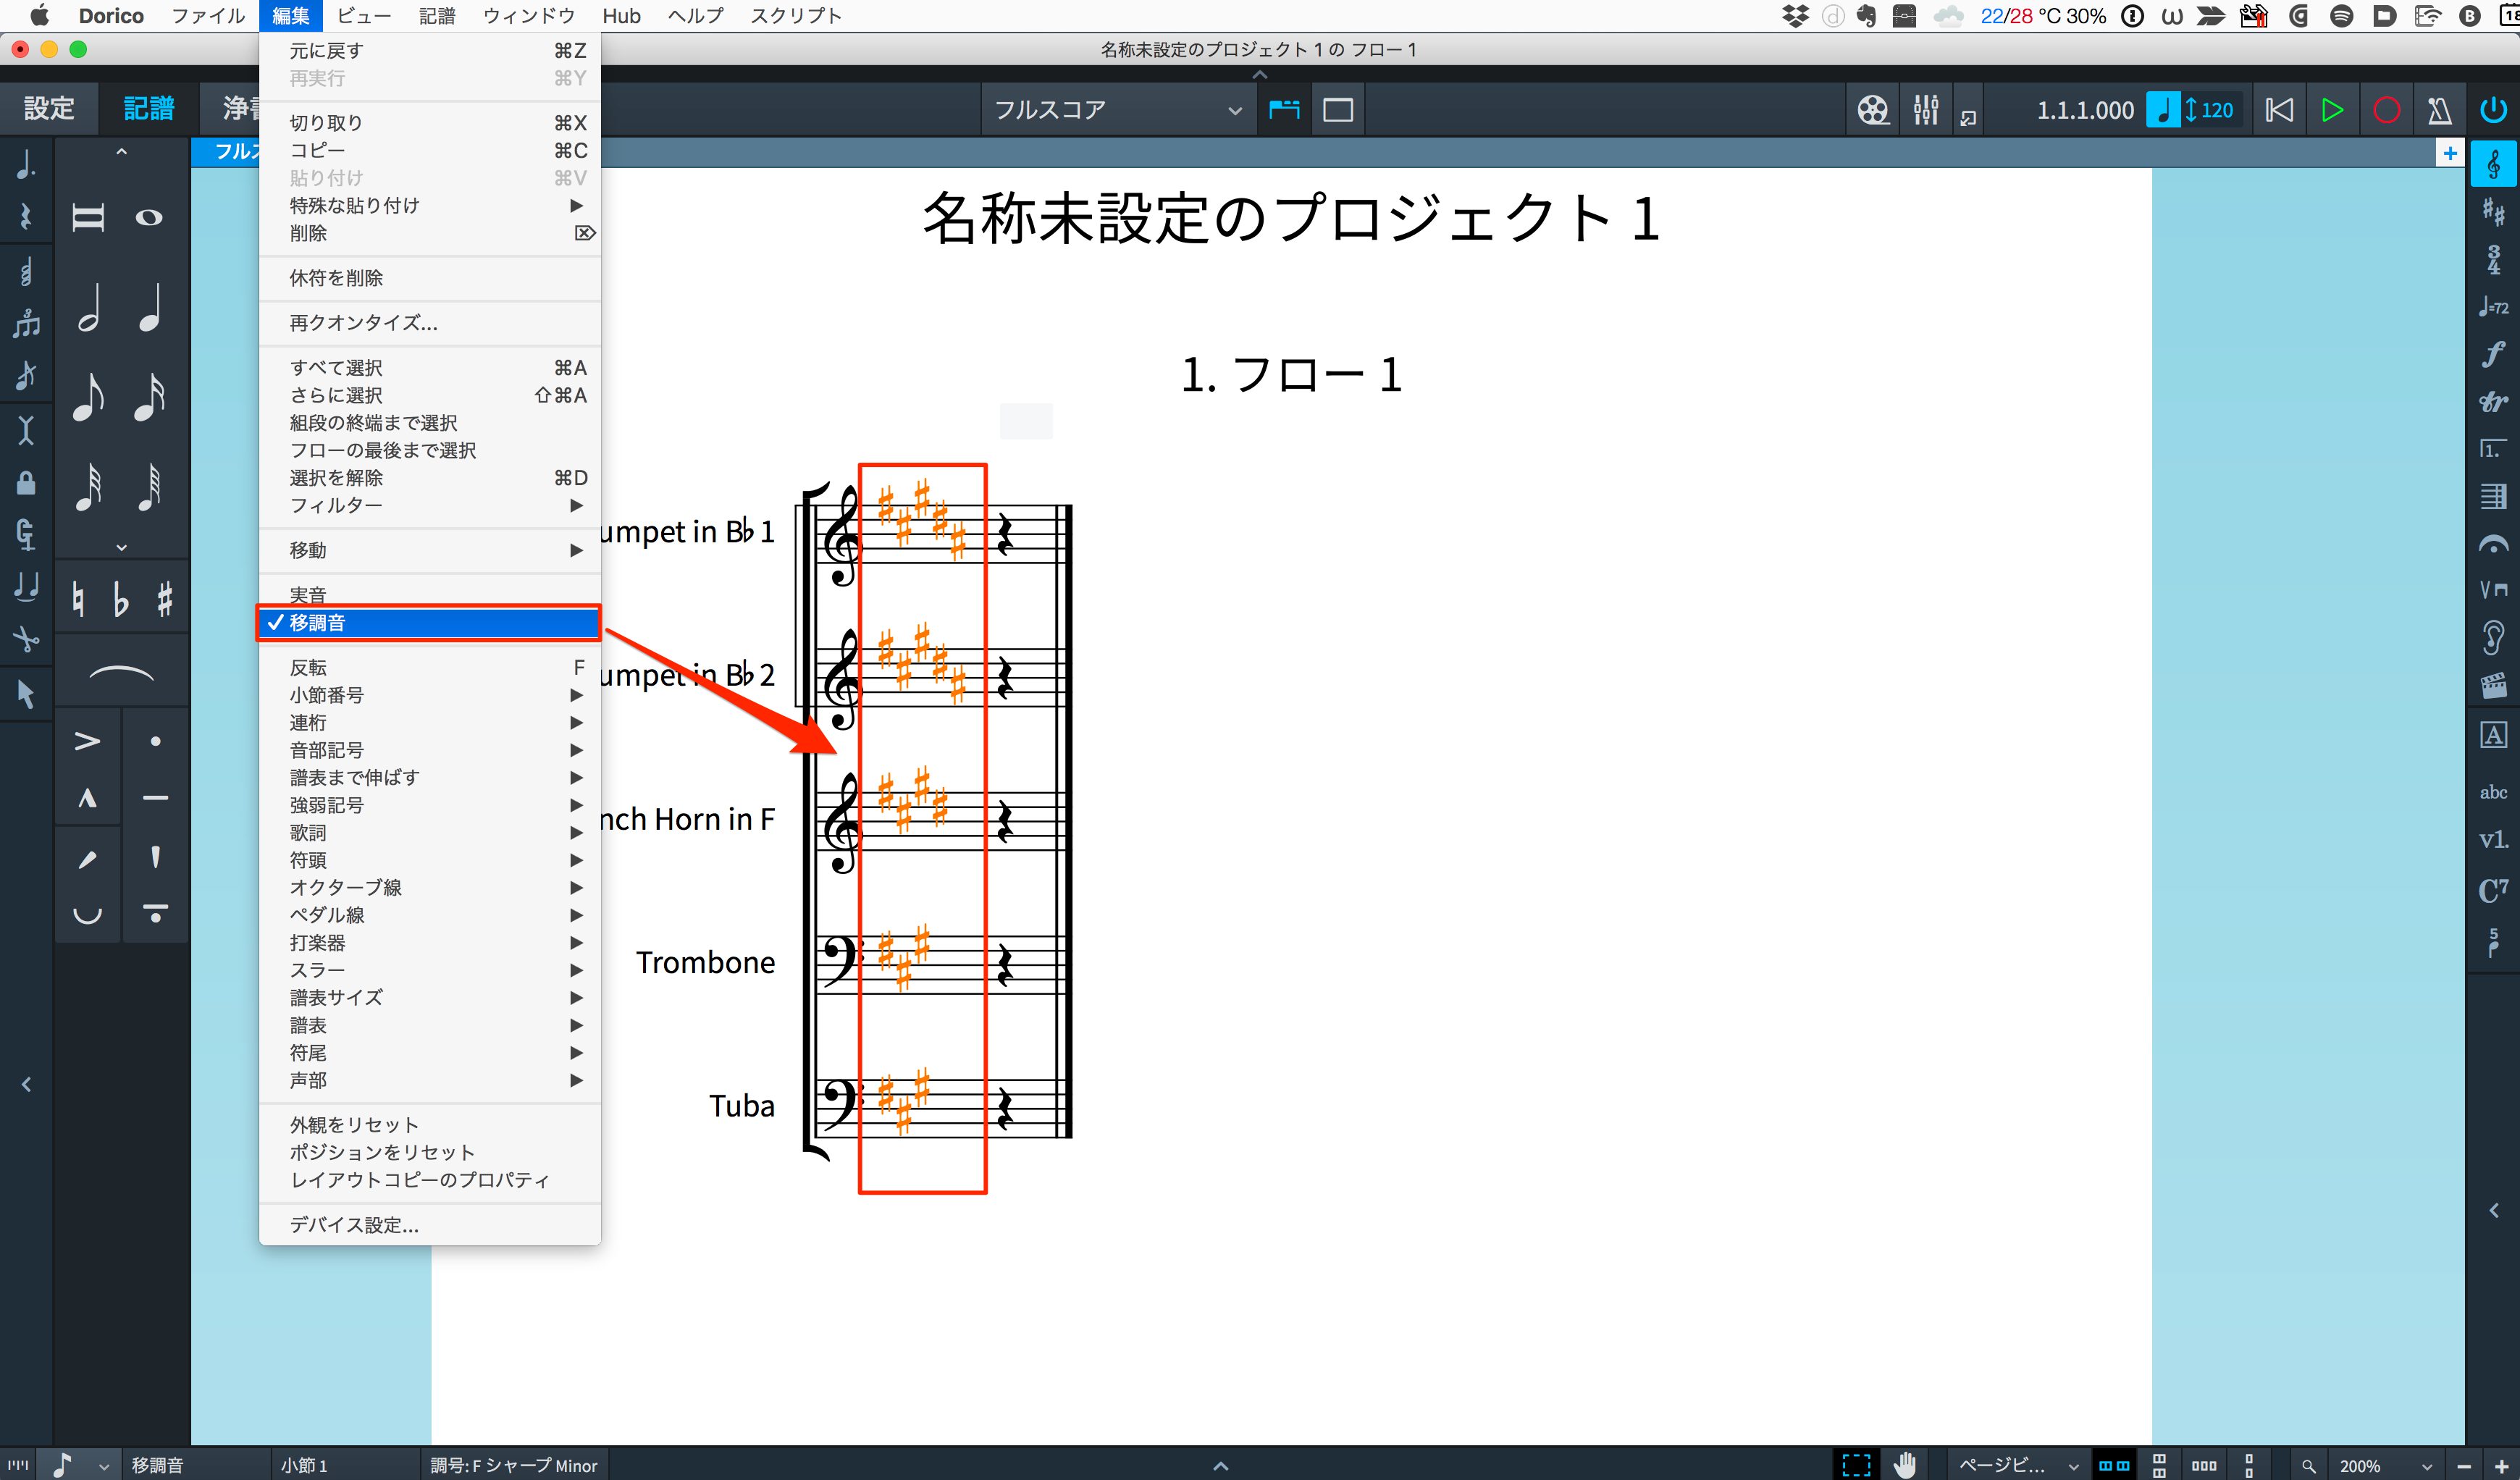
Task: Open the Apple menu
Action: (40, 16)
